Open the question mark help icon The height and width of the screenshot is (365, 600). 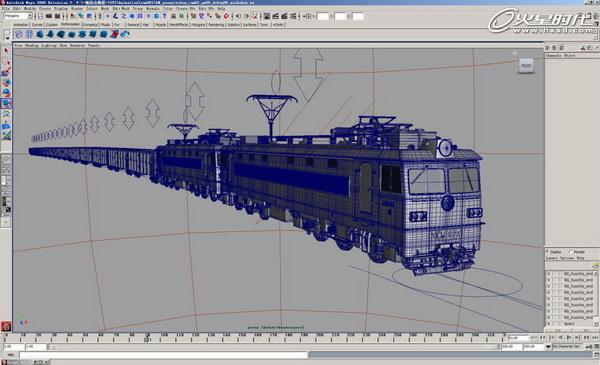click(x=165, y=16)
